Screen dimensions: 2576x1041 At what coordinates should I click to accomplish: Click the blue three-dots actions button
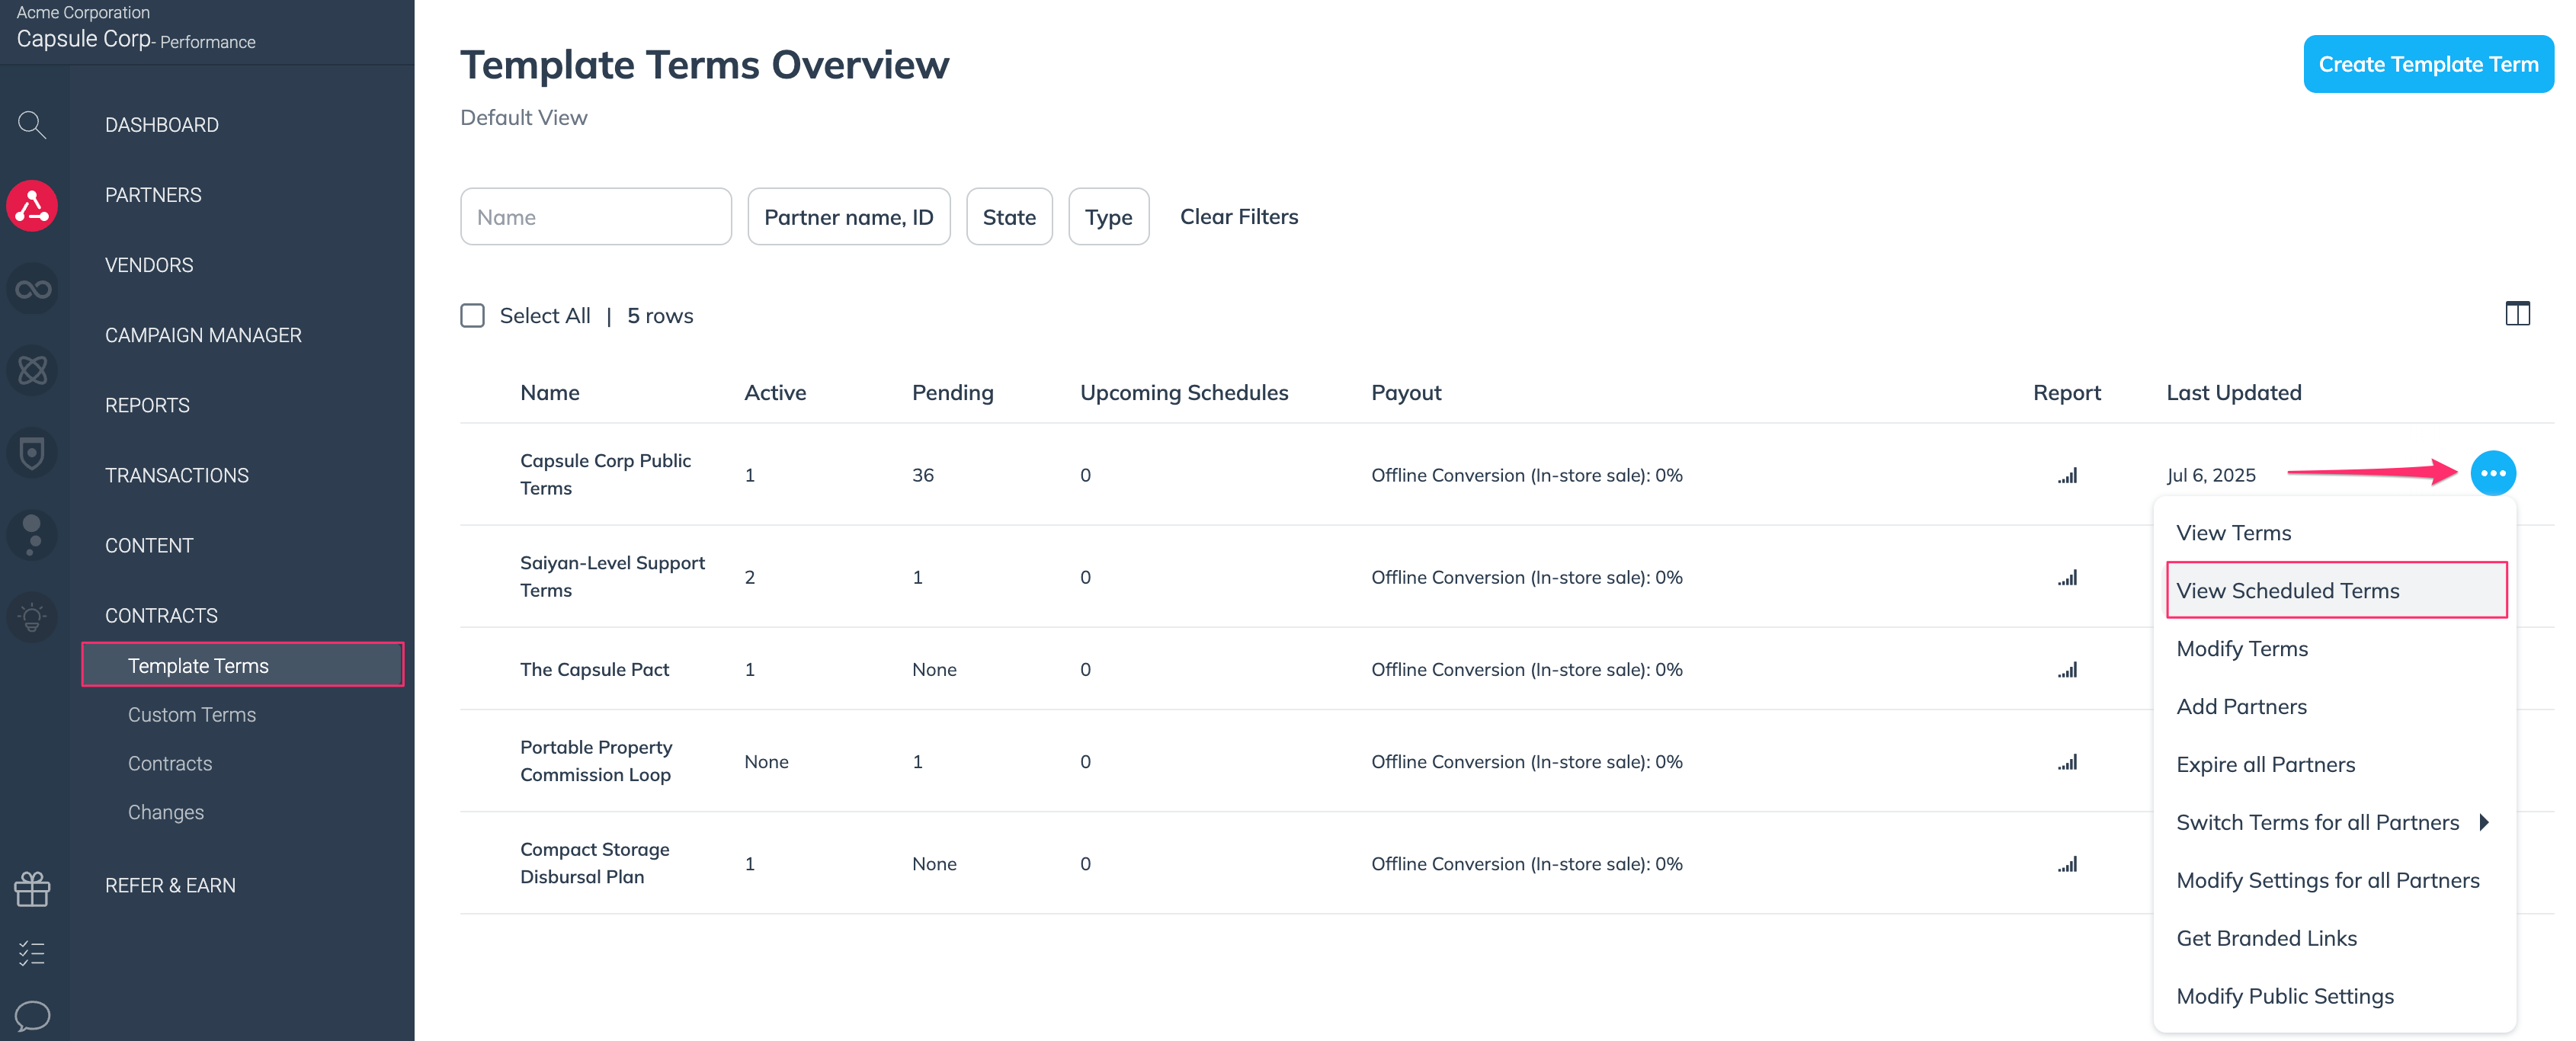tap(2493, 474)
